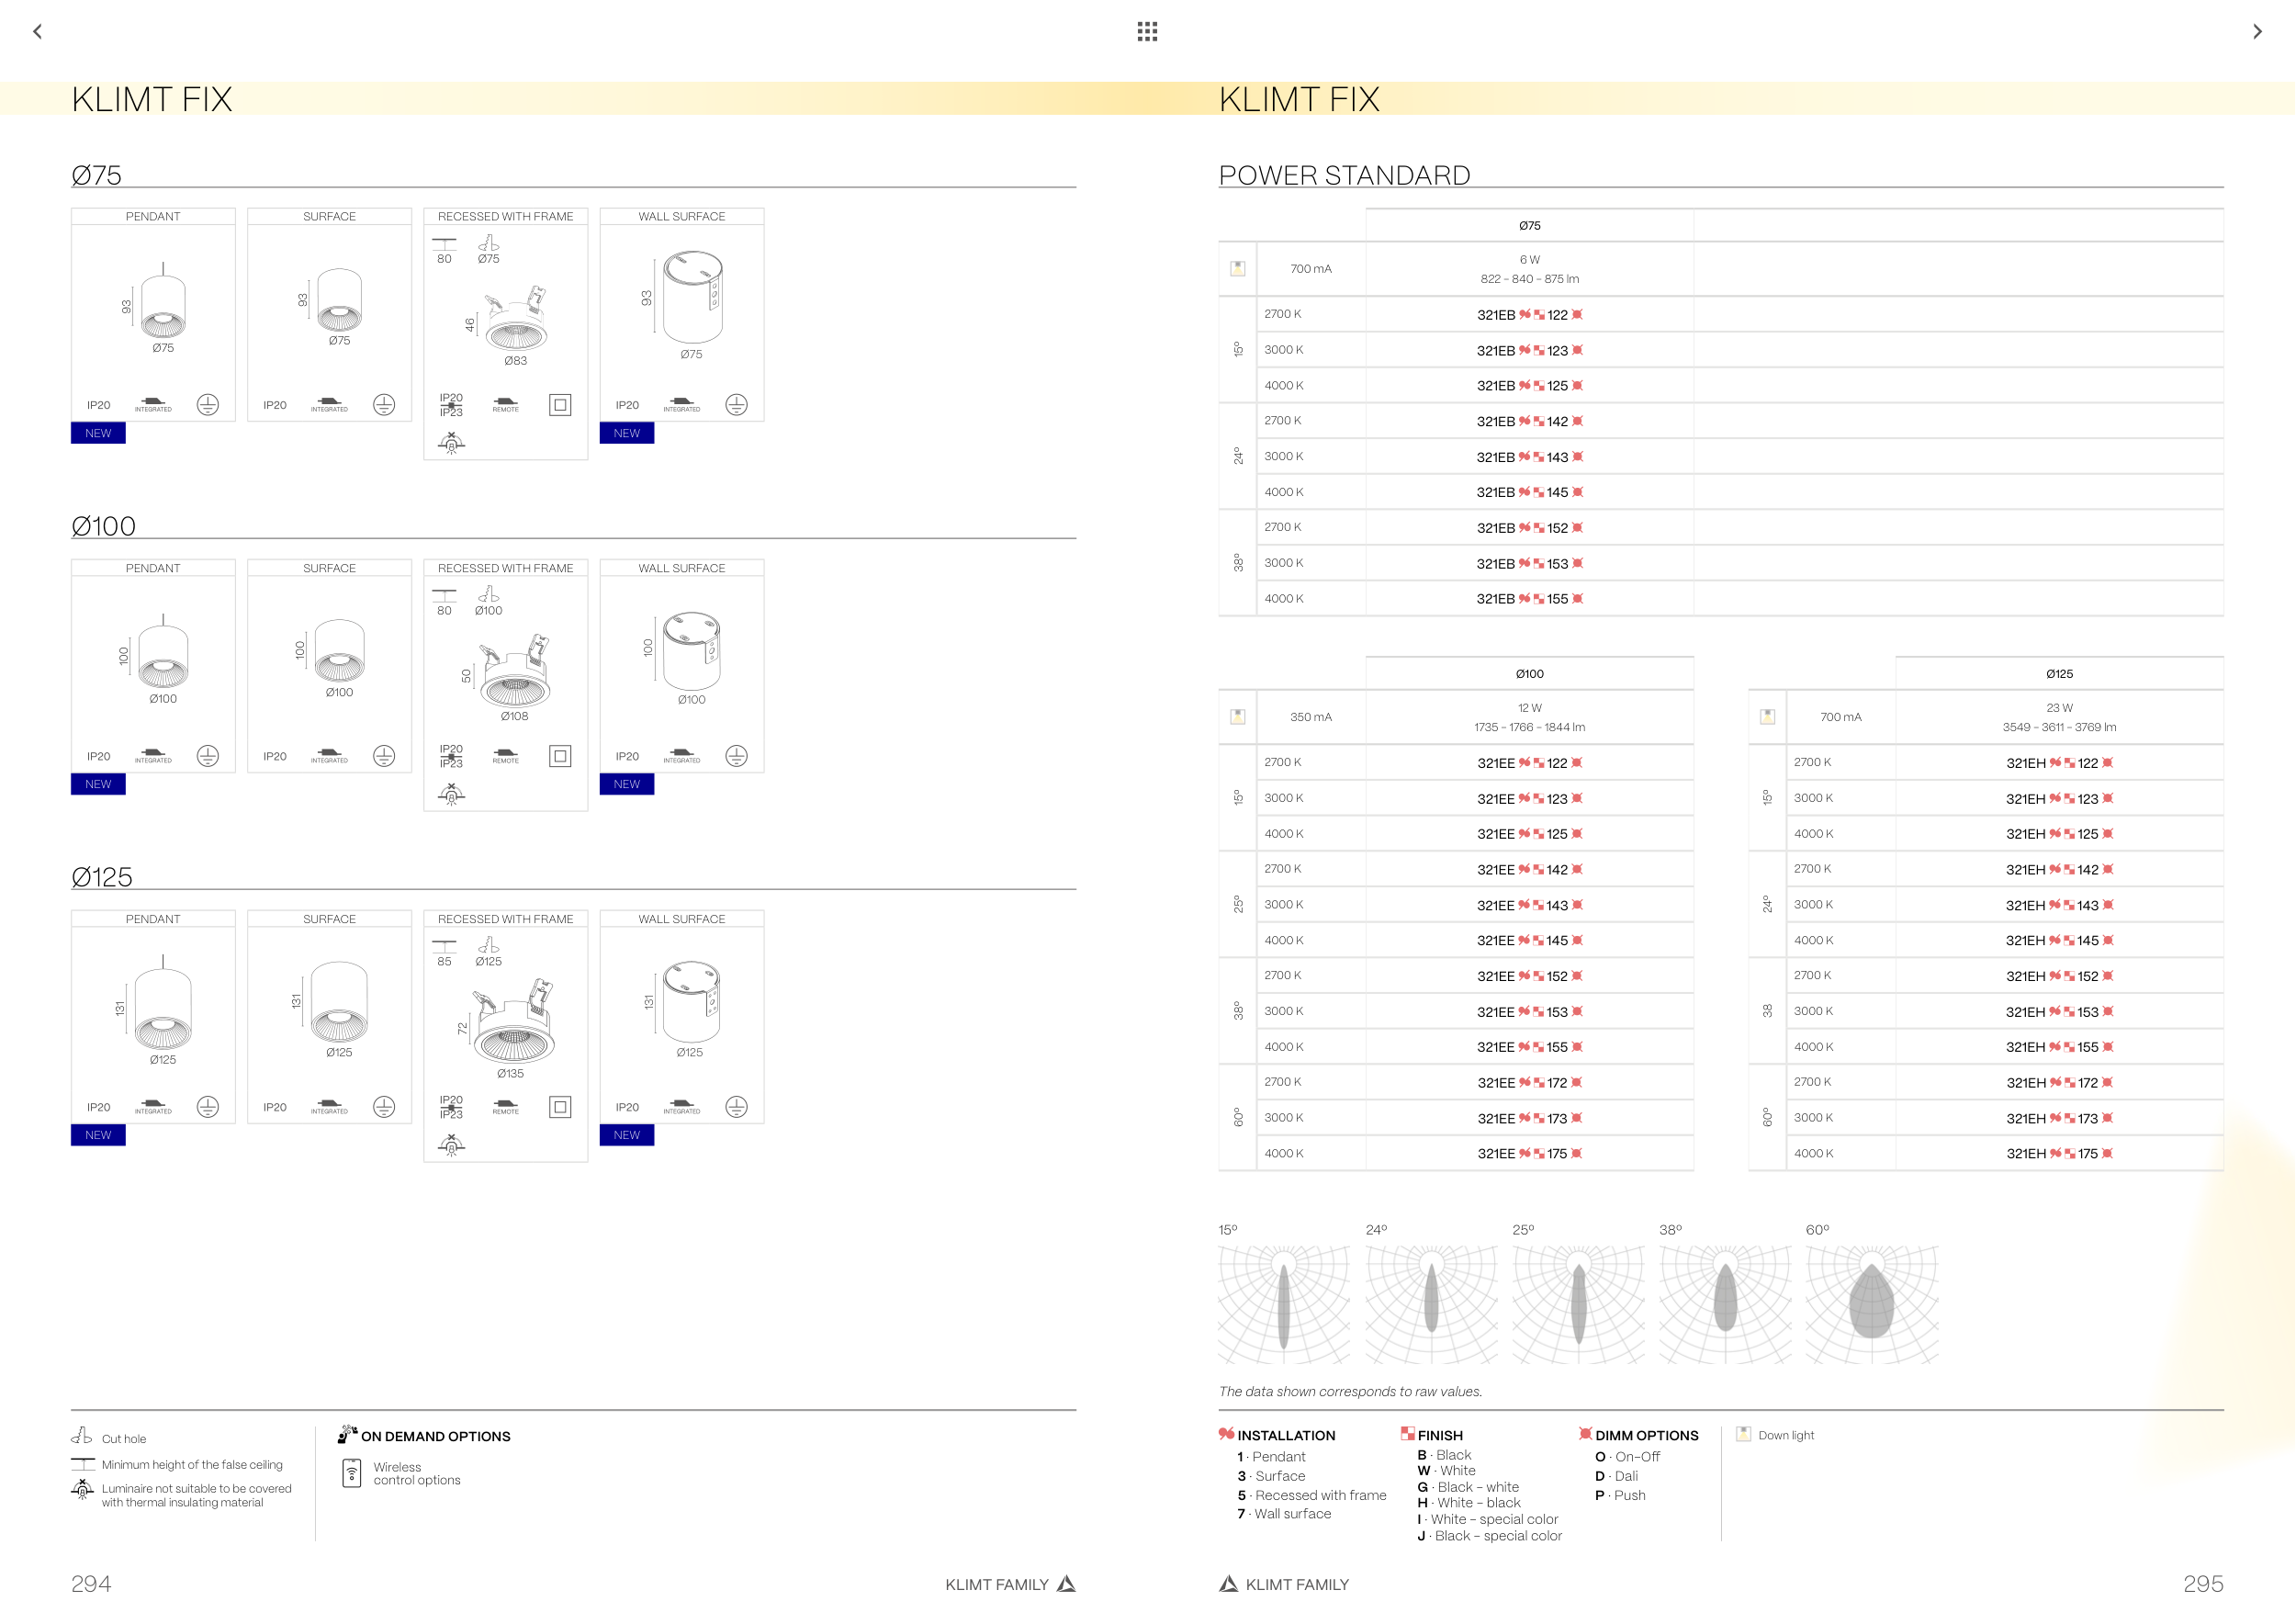Click the Ø125 section heading

point(102,877)
